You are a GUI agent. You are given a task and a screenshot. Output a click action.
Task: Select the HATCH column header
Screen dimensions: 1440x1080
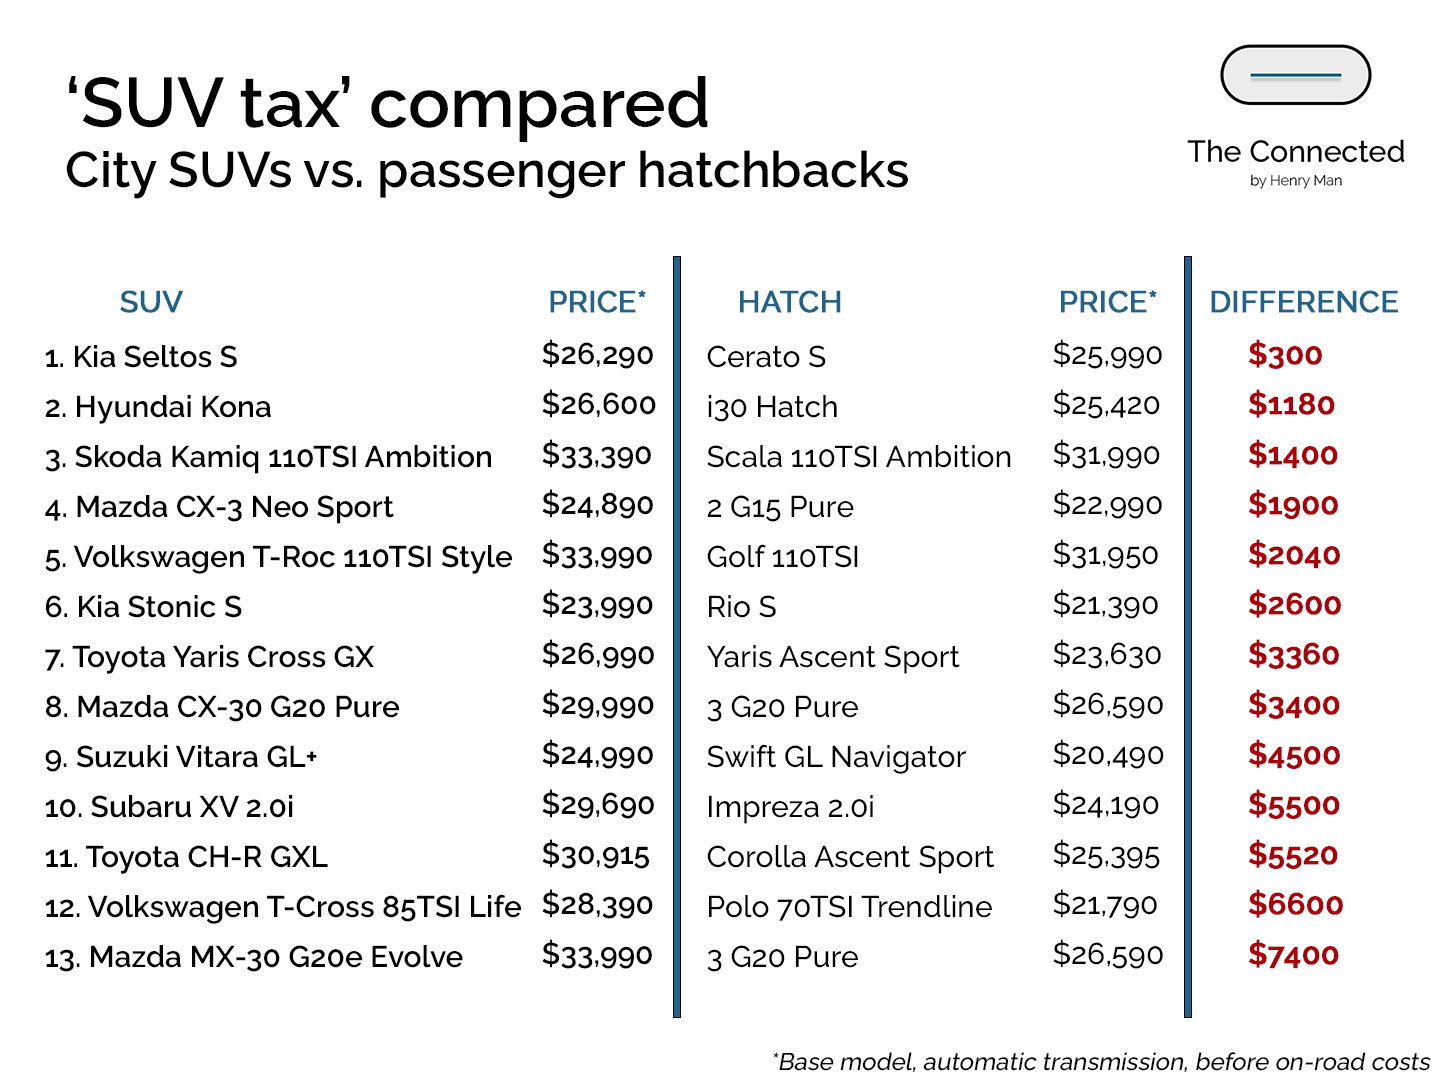click(x=789, y=302)
